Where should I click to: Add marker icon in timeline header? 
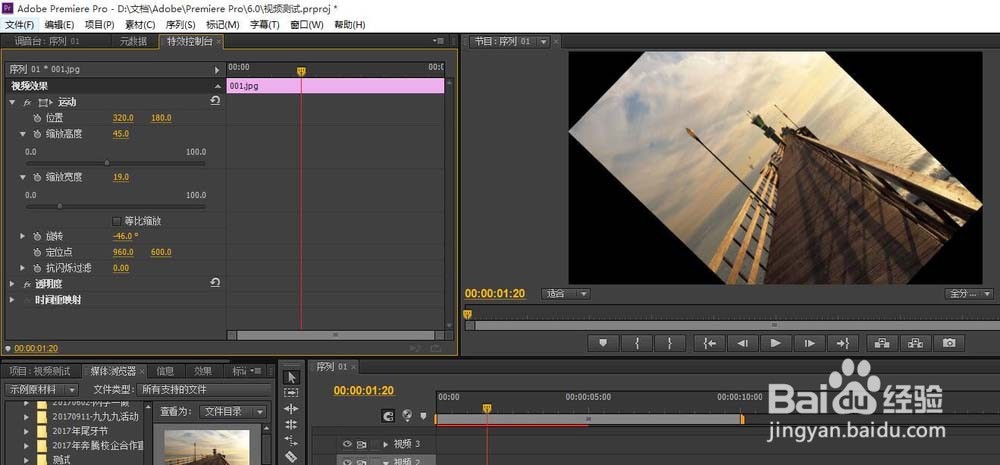click(x=422, y=416)
